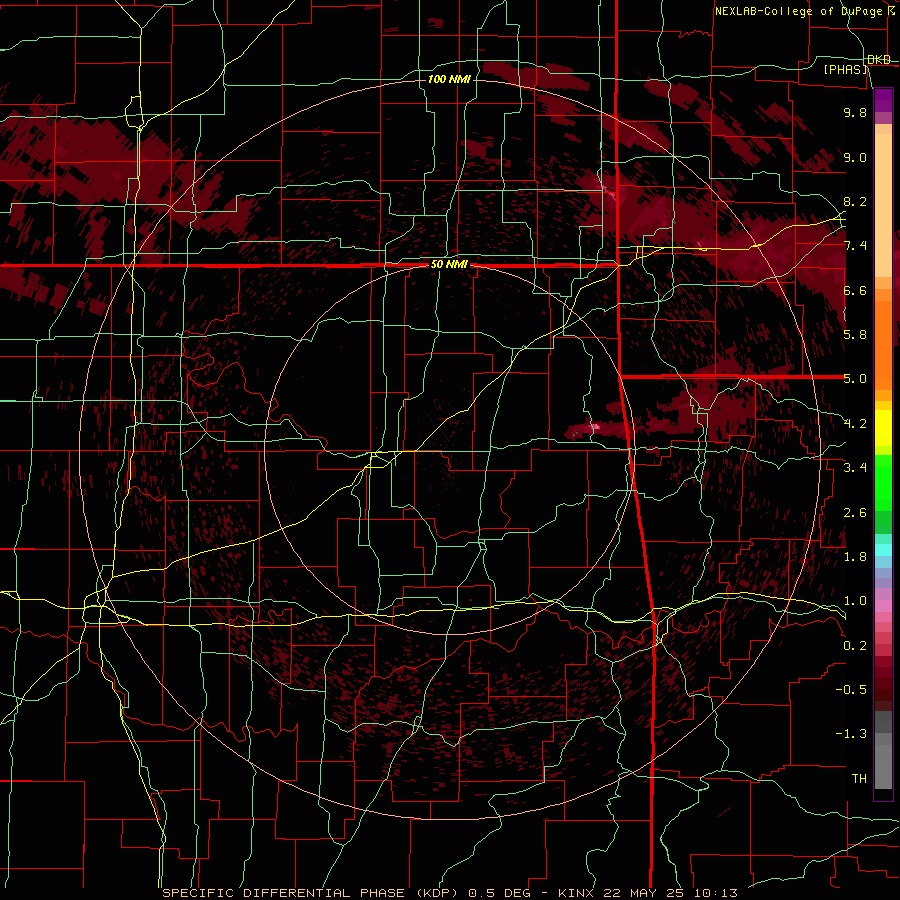Click the 3.4 value on the scale

pos(855,468)
